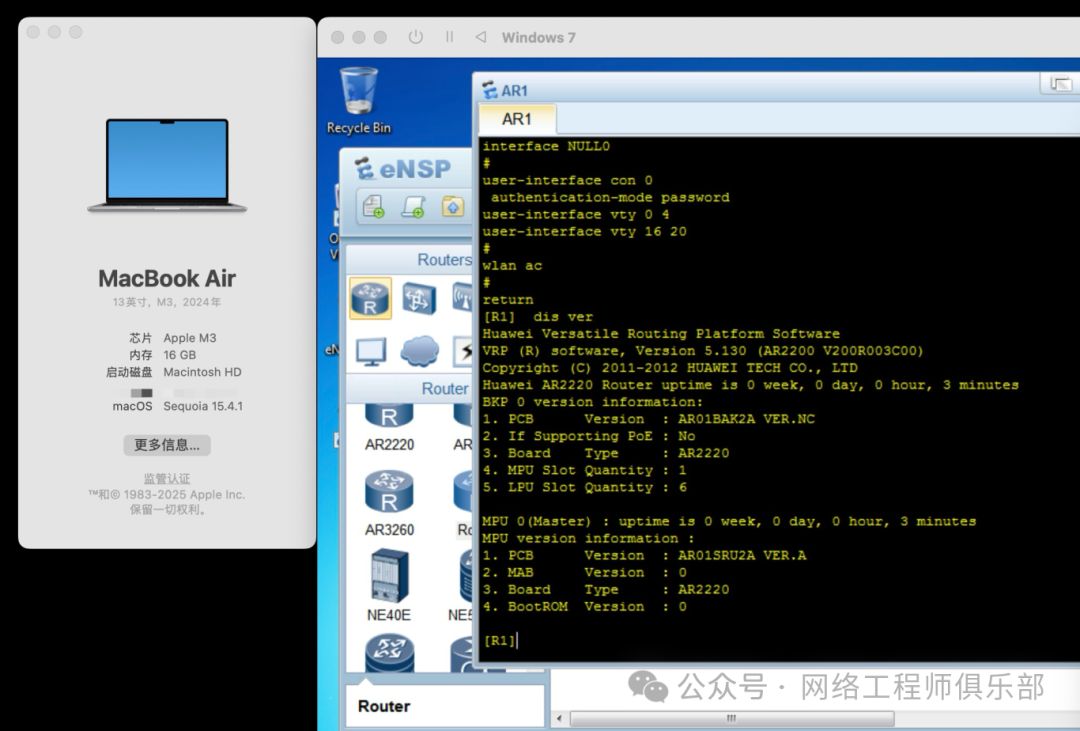Click the eNSP new topology icon
Viewport: 1080px width, 731px height.
(374, 206)
